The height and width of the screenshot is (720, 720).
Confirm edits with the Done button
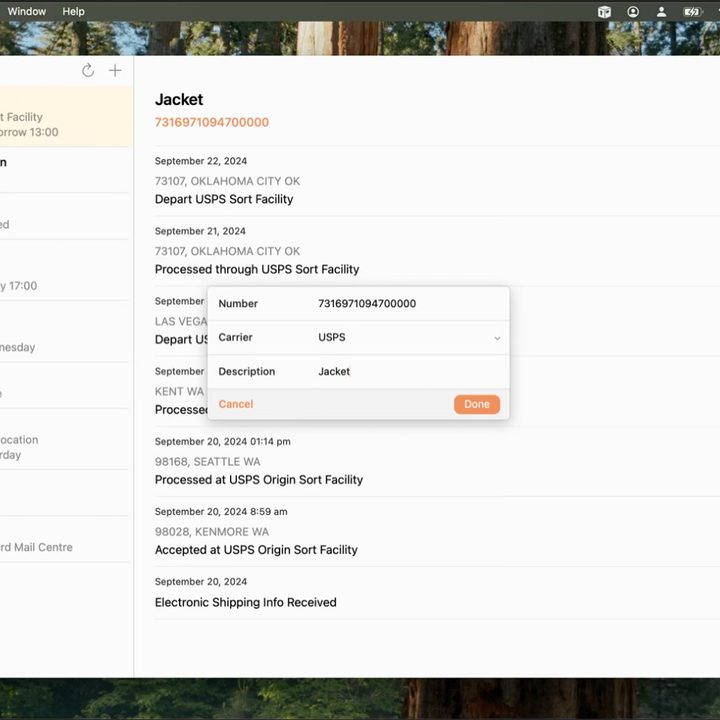(477, 404)
